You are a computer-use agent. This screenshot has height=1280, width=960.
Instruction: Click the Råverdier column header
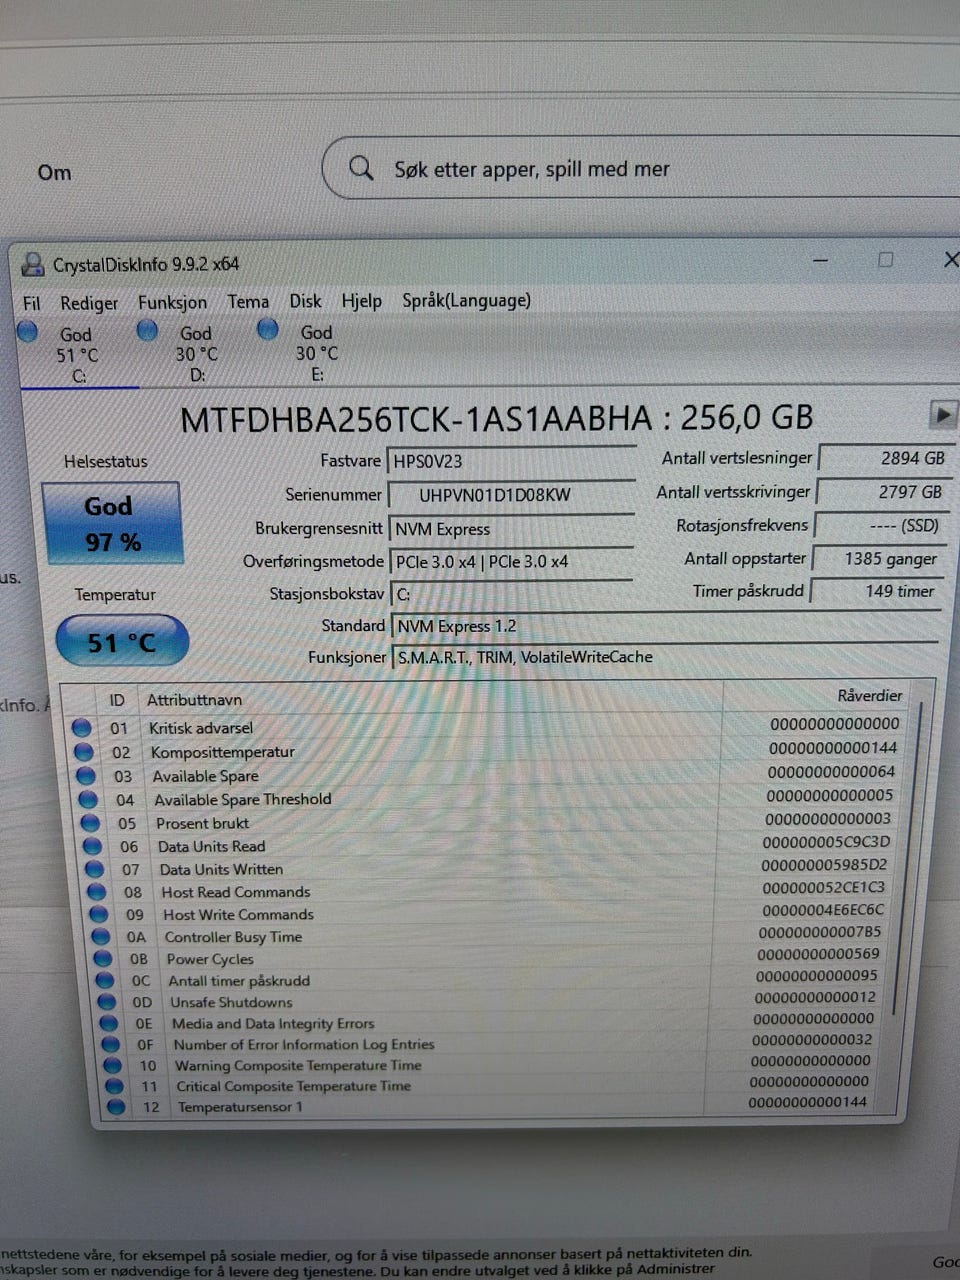click(870, 695)
